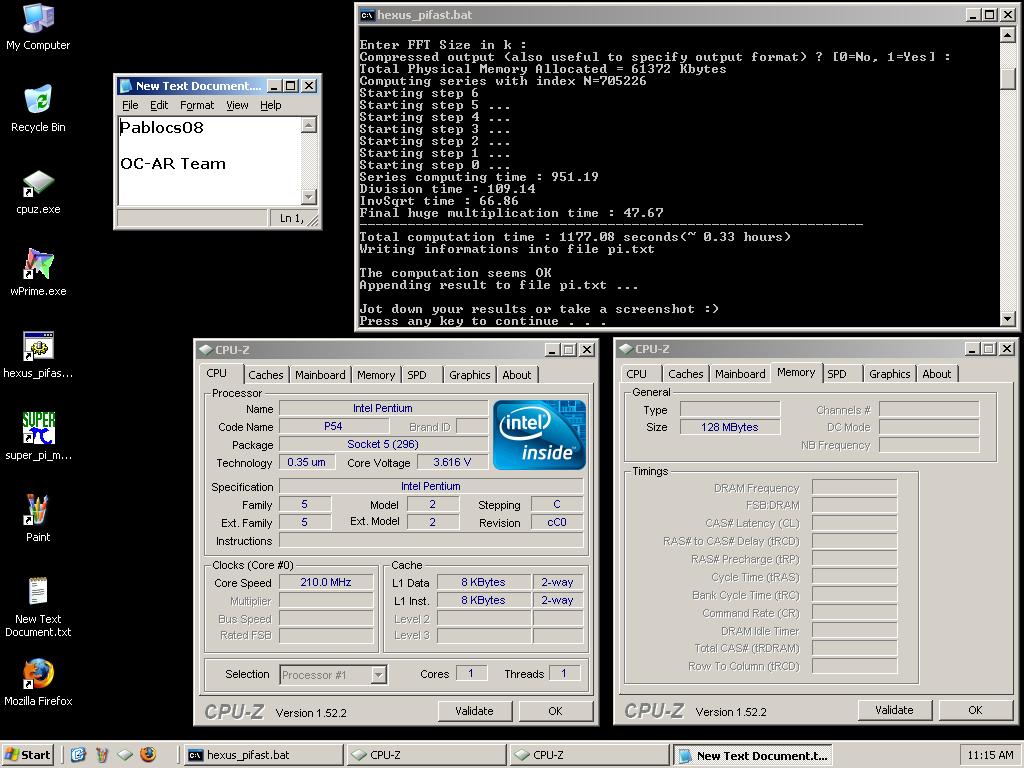Switch to SPD tab in left CPU-Z

coord(417,375)
